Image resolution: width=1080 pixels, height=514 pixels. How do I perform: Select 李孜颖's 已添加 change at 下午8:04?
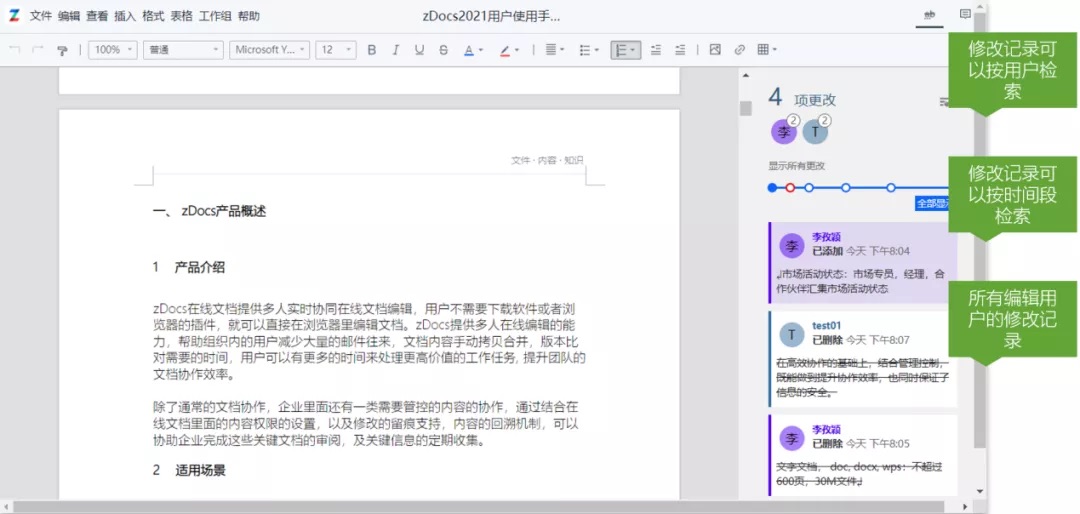862,263
